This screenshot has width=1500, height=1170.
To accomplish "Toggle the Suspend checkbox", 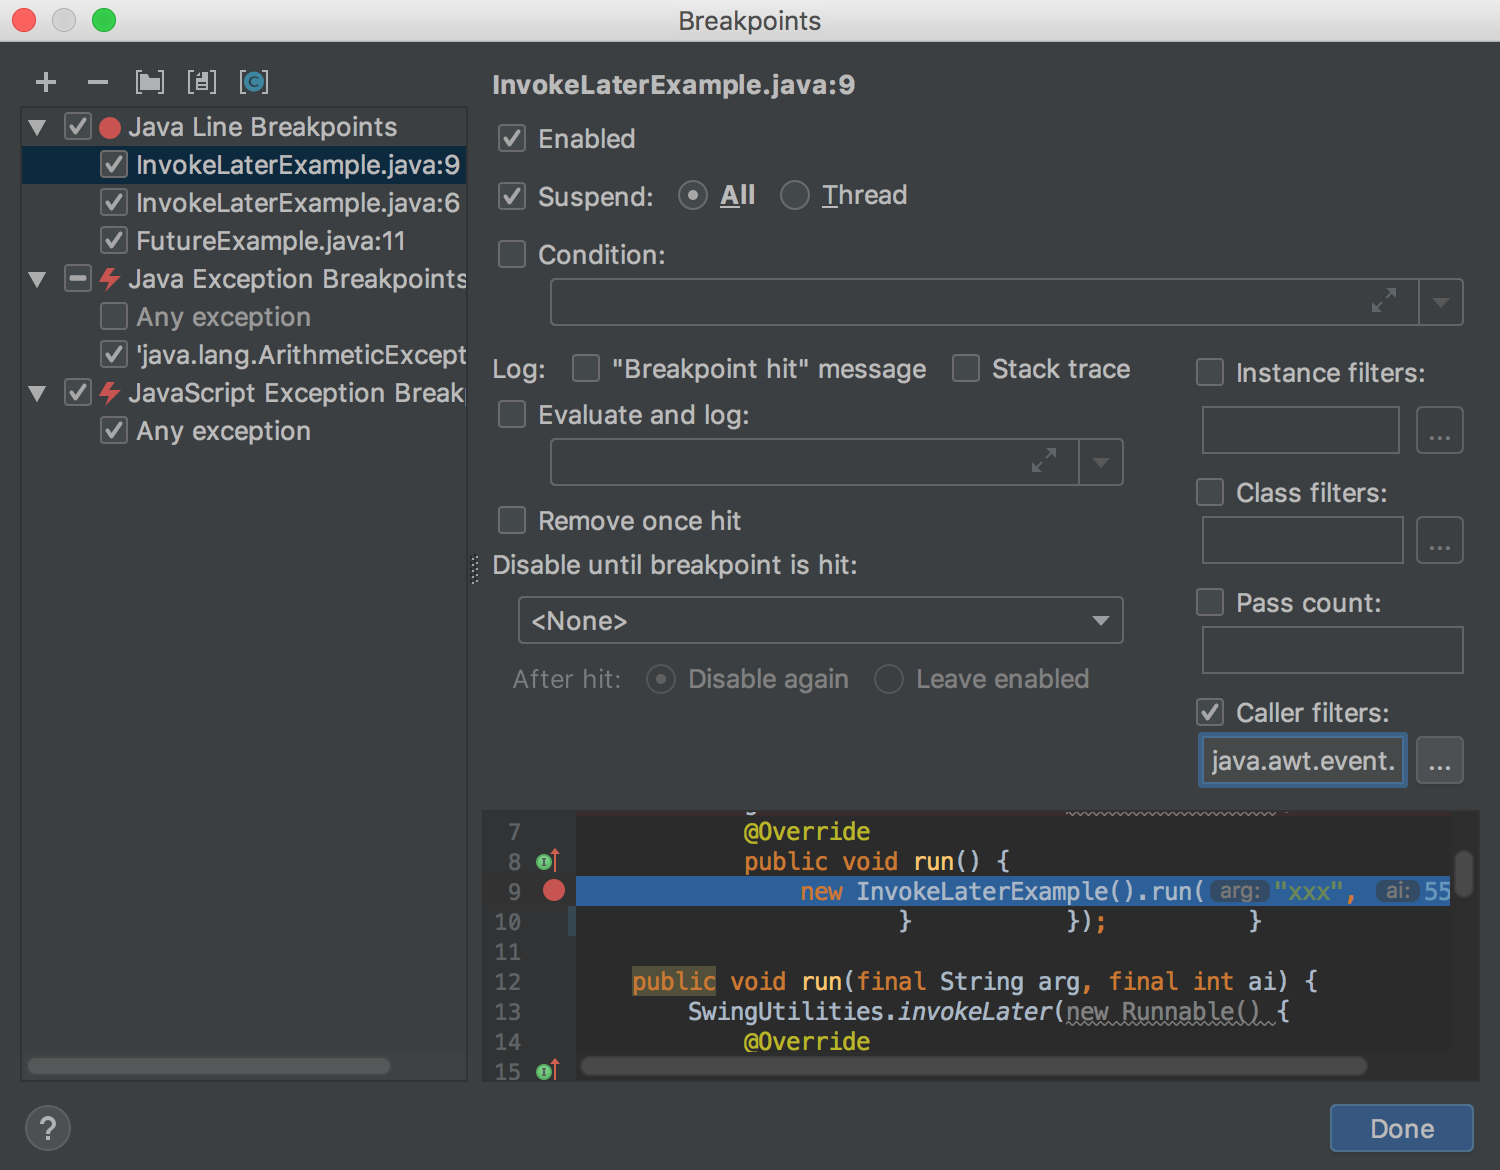I will [x=512, y=196].
